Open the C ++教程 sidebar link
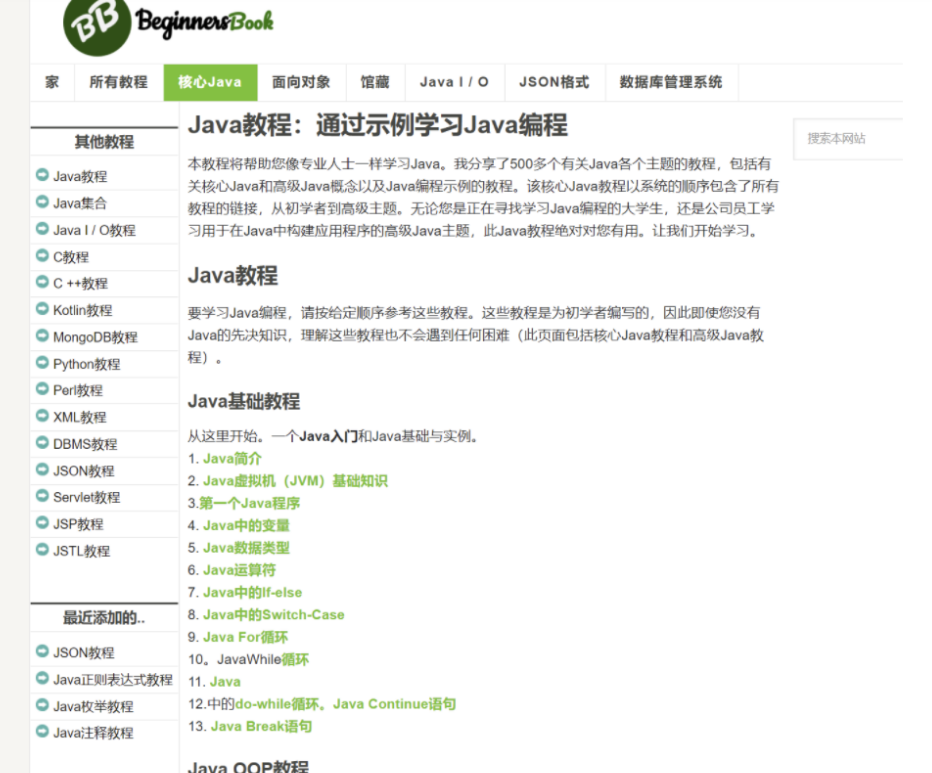This screenshot has width=932, height=773. [80, 283]
